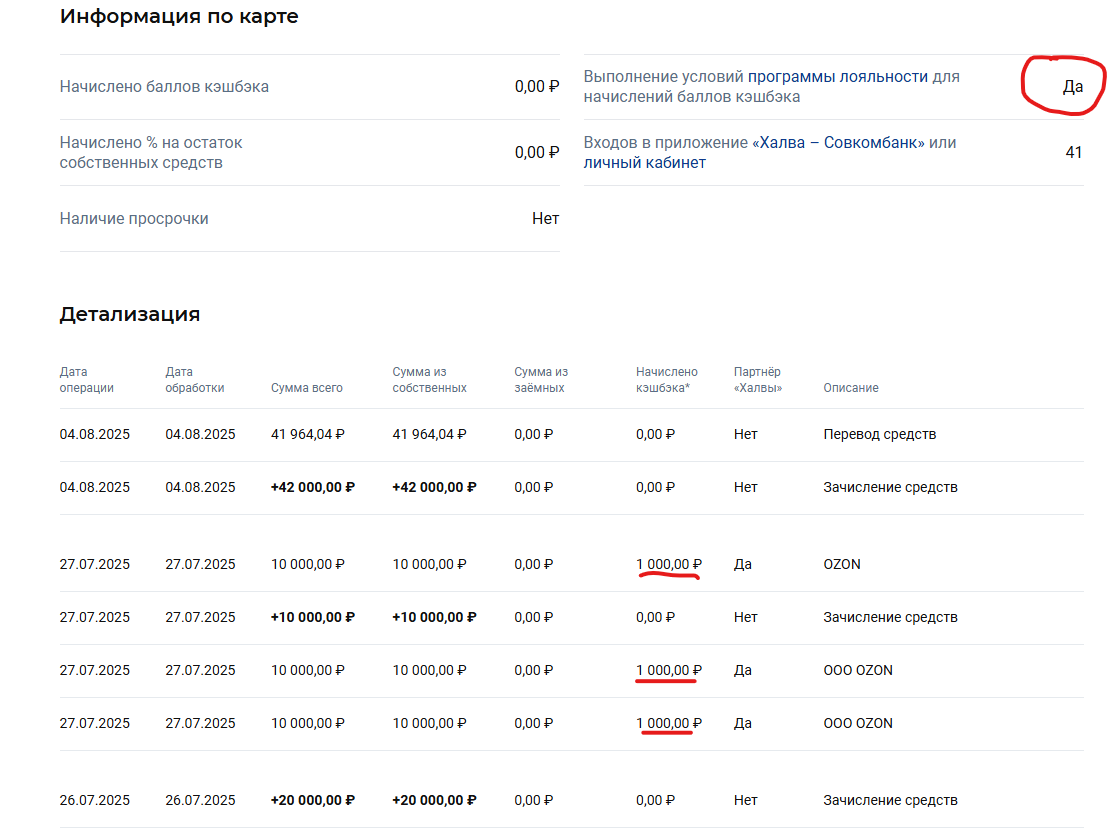Select the «Дата операции» column header
Viewport: 1118px width, 835px height.
point(87,380)
